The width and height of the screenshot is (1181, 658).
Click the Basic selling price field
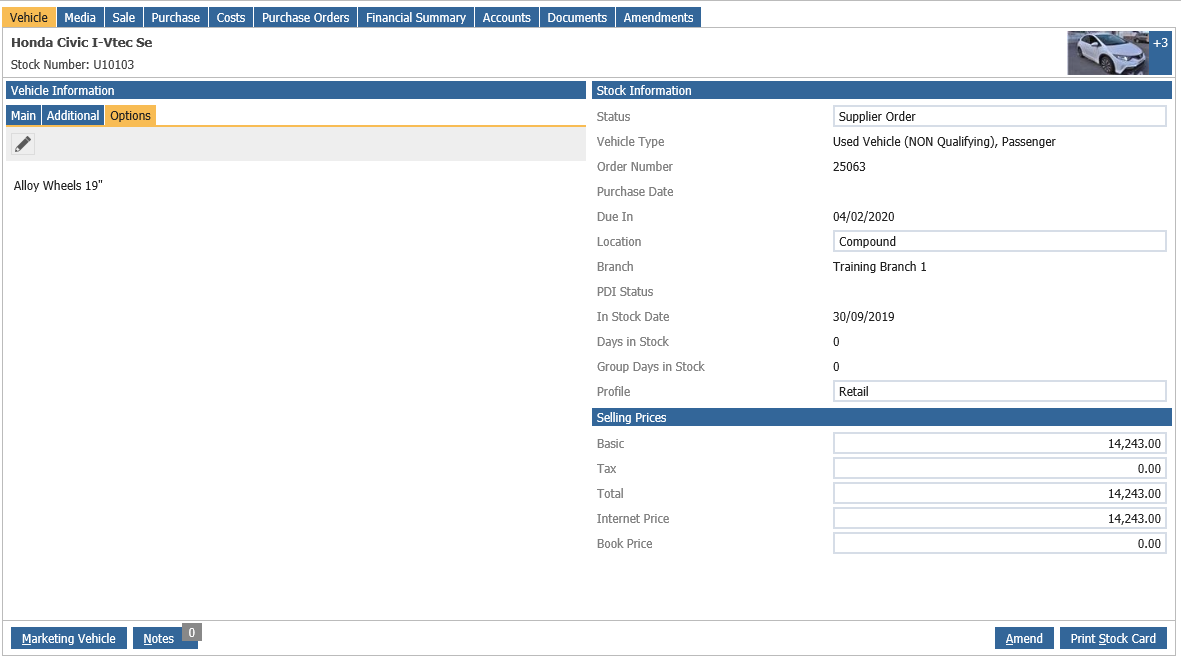tap(999, 443)
